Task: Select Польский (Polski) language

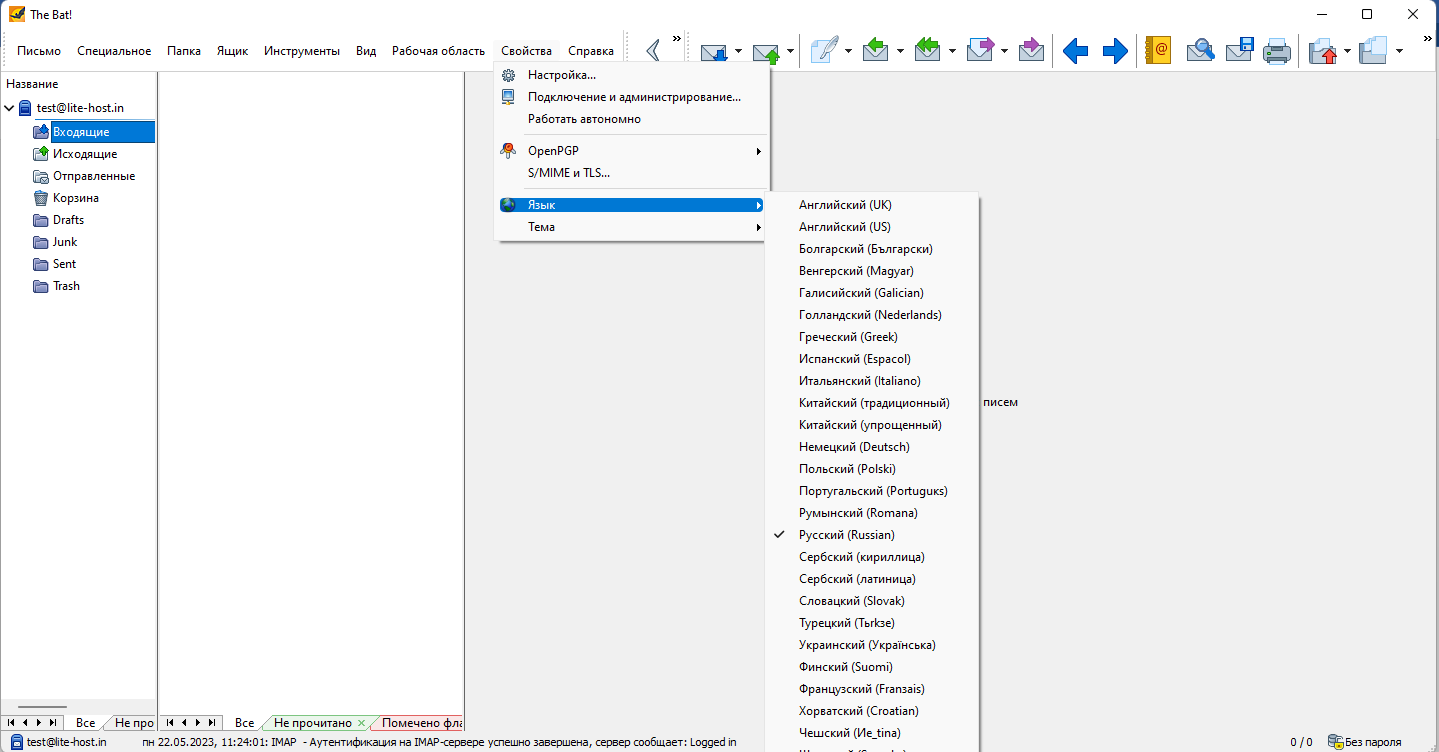Action: [x=872, y=469]
